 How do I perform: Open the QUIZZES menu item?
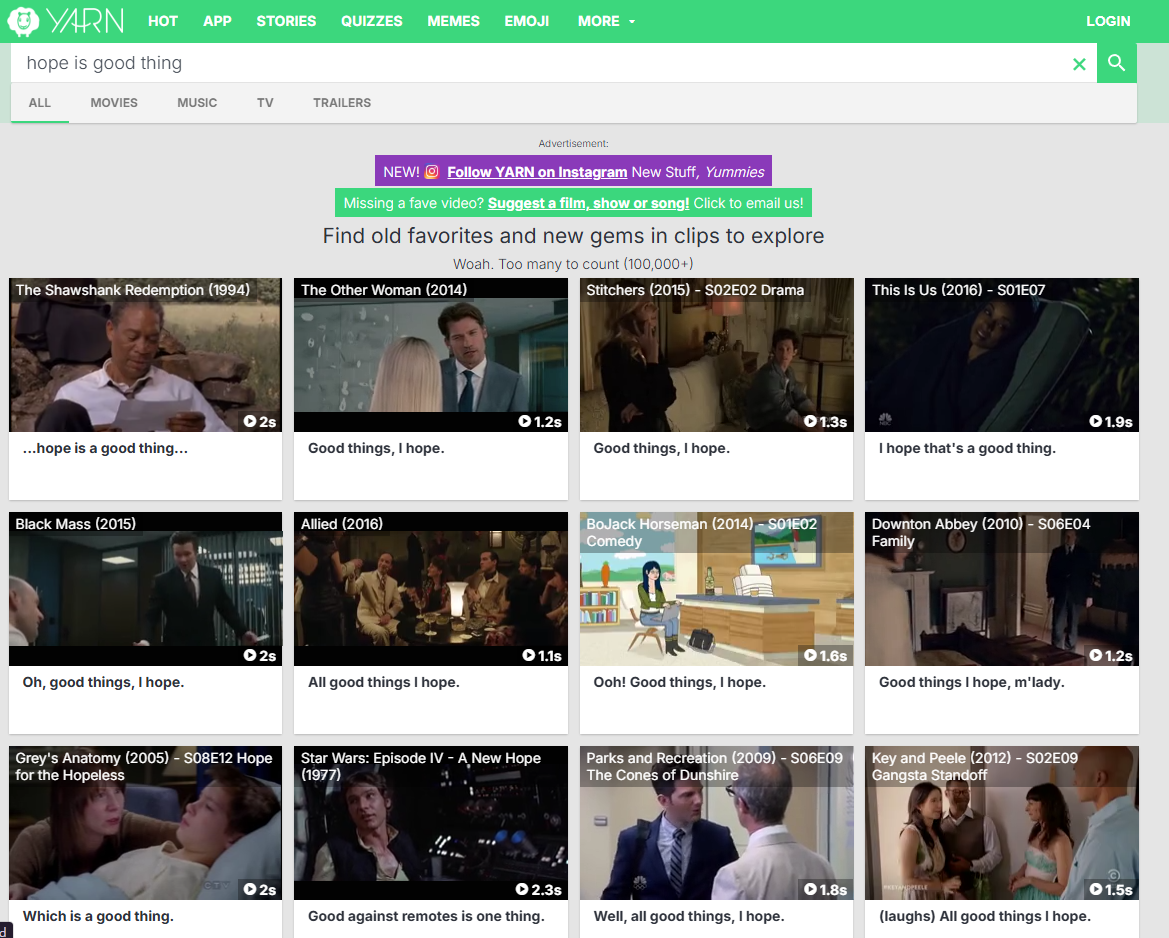click(x=371, y=21)
